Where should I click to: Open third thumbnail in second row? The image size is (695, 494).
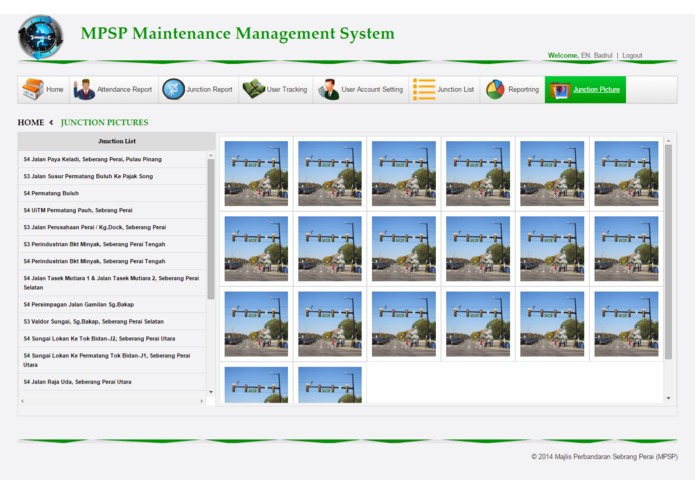[404, 249]
